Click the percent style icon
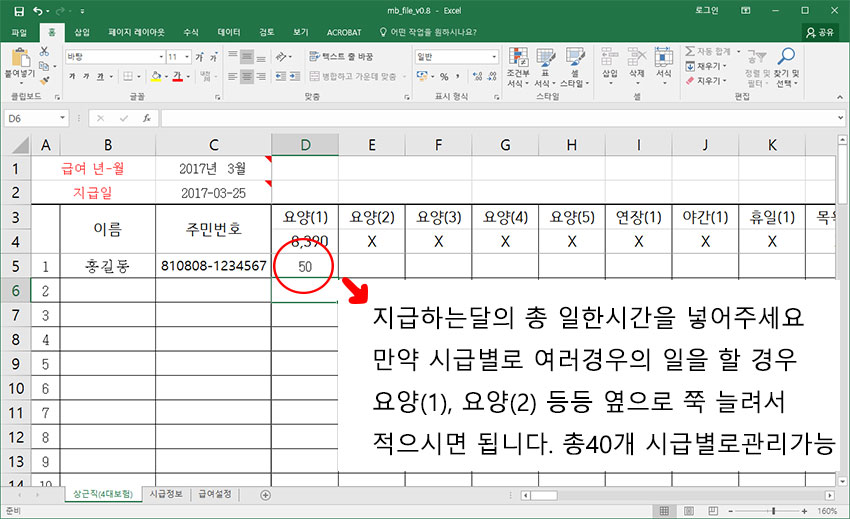The height and width of the screenshot is (519, 850). click(443, 77)
